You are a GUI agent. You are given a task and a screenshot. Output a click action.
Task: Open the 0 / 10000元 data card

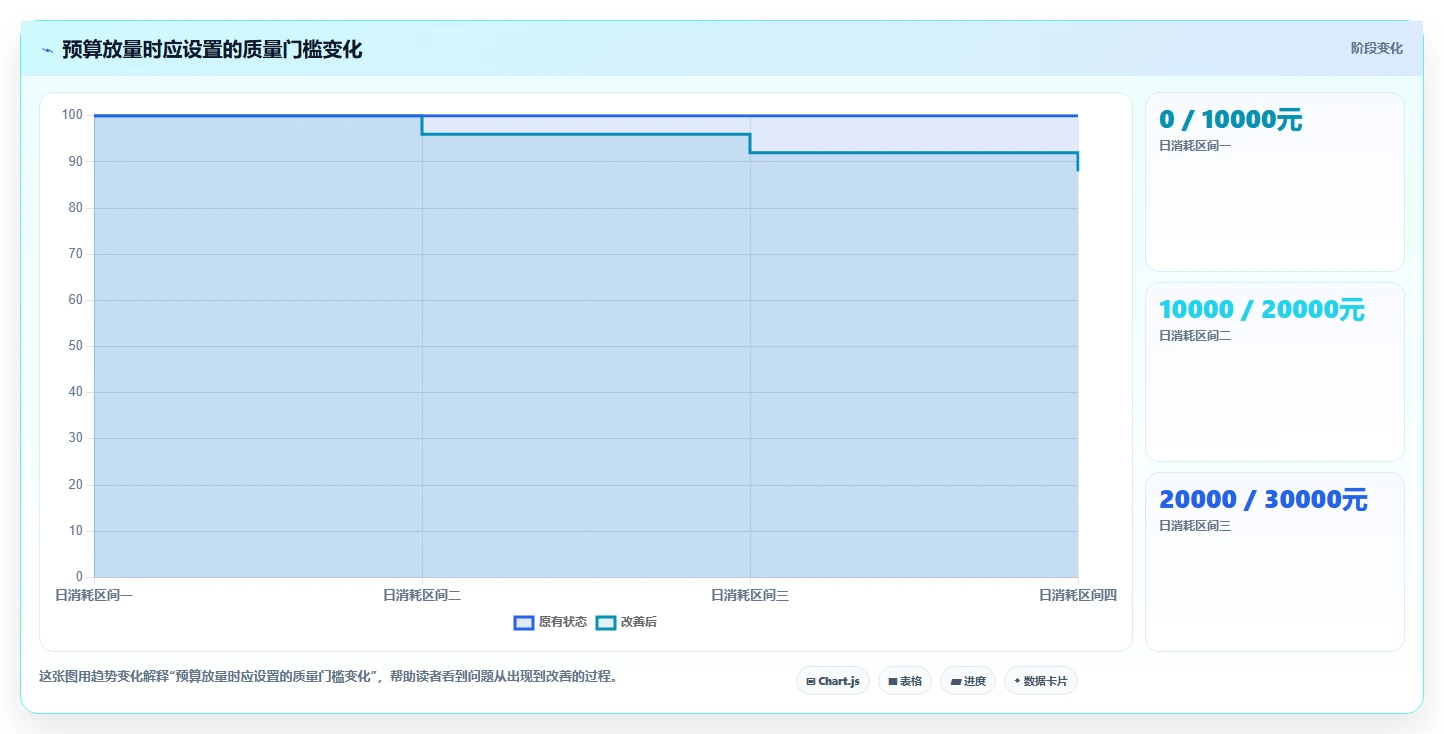point(1275,182)
